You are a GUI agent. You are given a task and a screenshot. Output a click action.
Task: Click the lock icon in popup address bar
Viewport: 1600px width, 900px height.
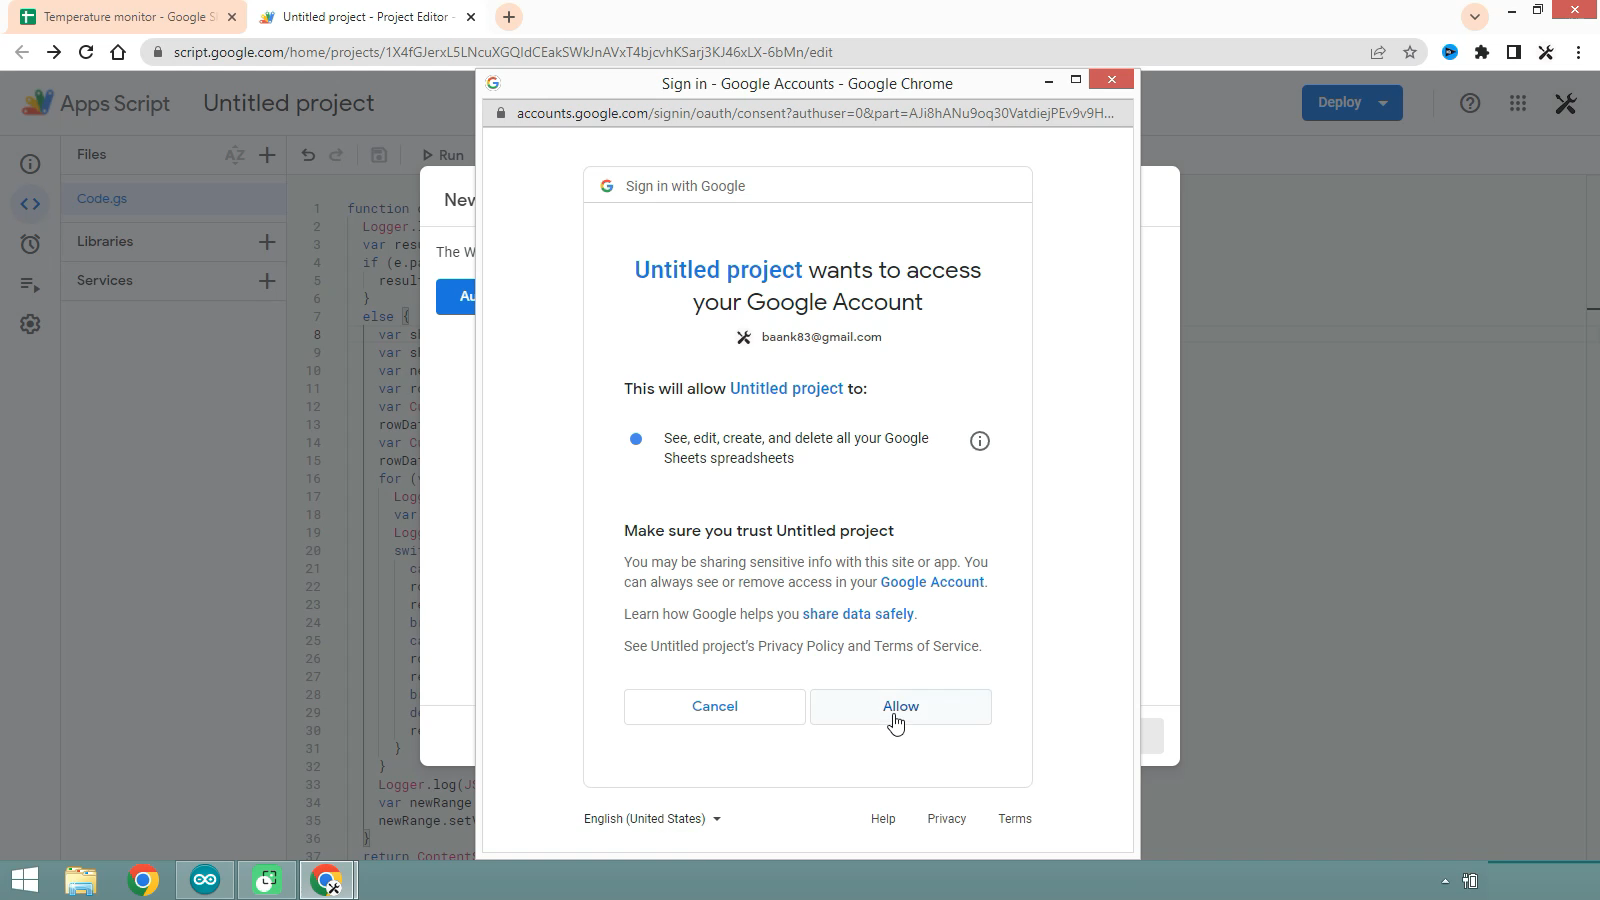(501, 113)
